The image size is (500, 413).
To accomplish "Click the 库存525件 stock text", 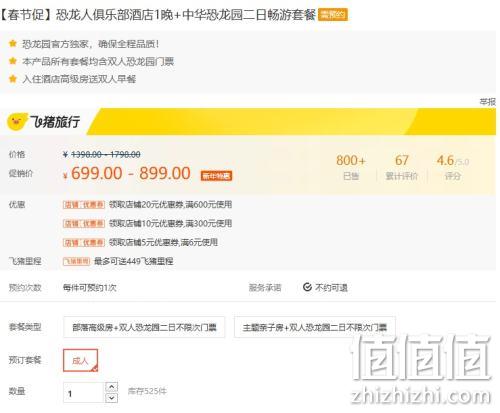I will pyautogui.click(x=147, y=391).
